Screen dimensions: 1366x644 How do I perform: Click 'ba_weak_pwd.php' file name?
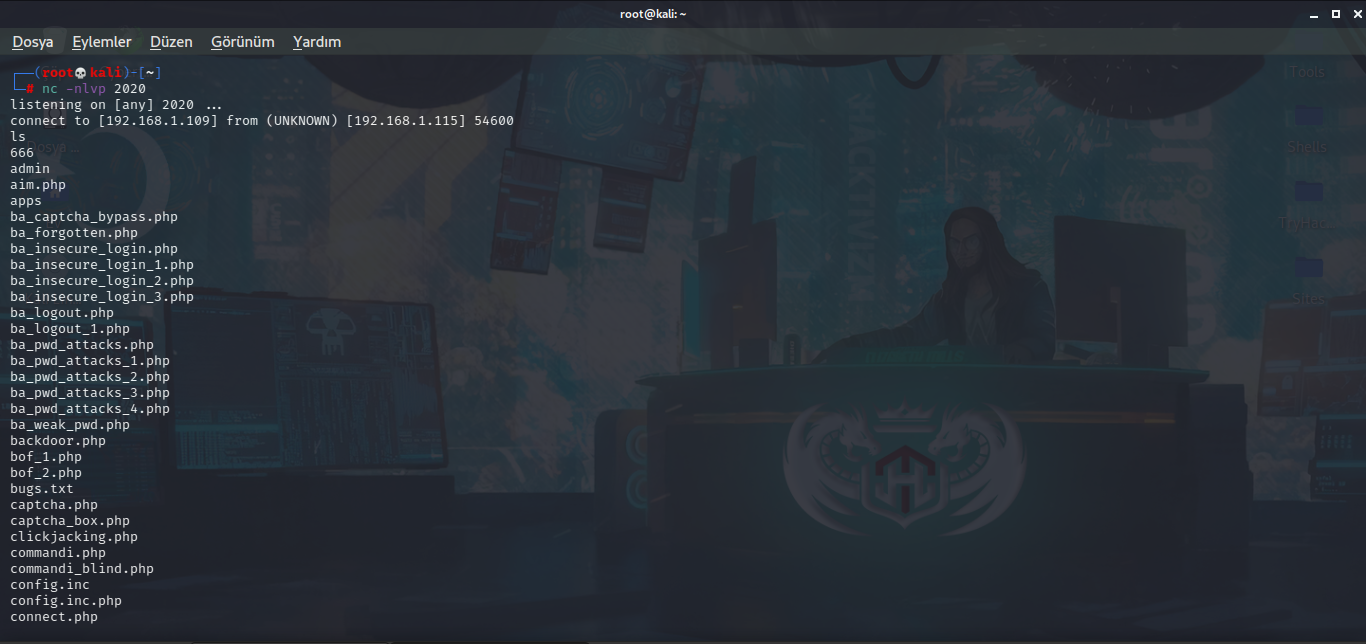70,425
